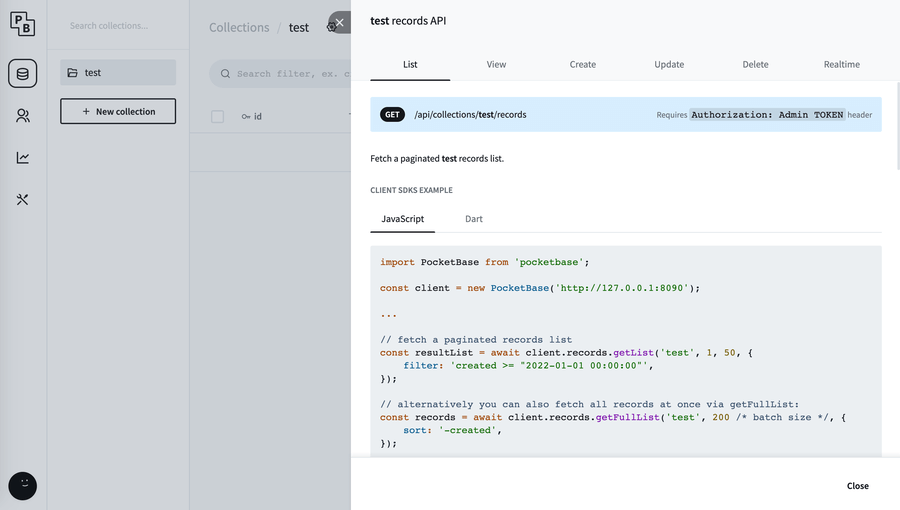900x510 pixels.
Task: Switch to the List tab
Action: [410, 64]
